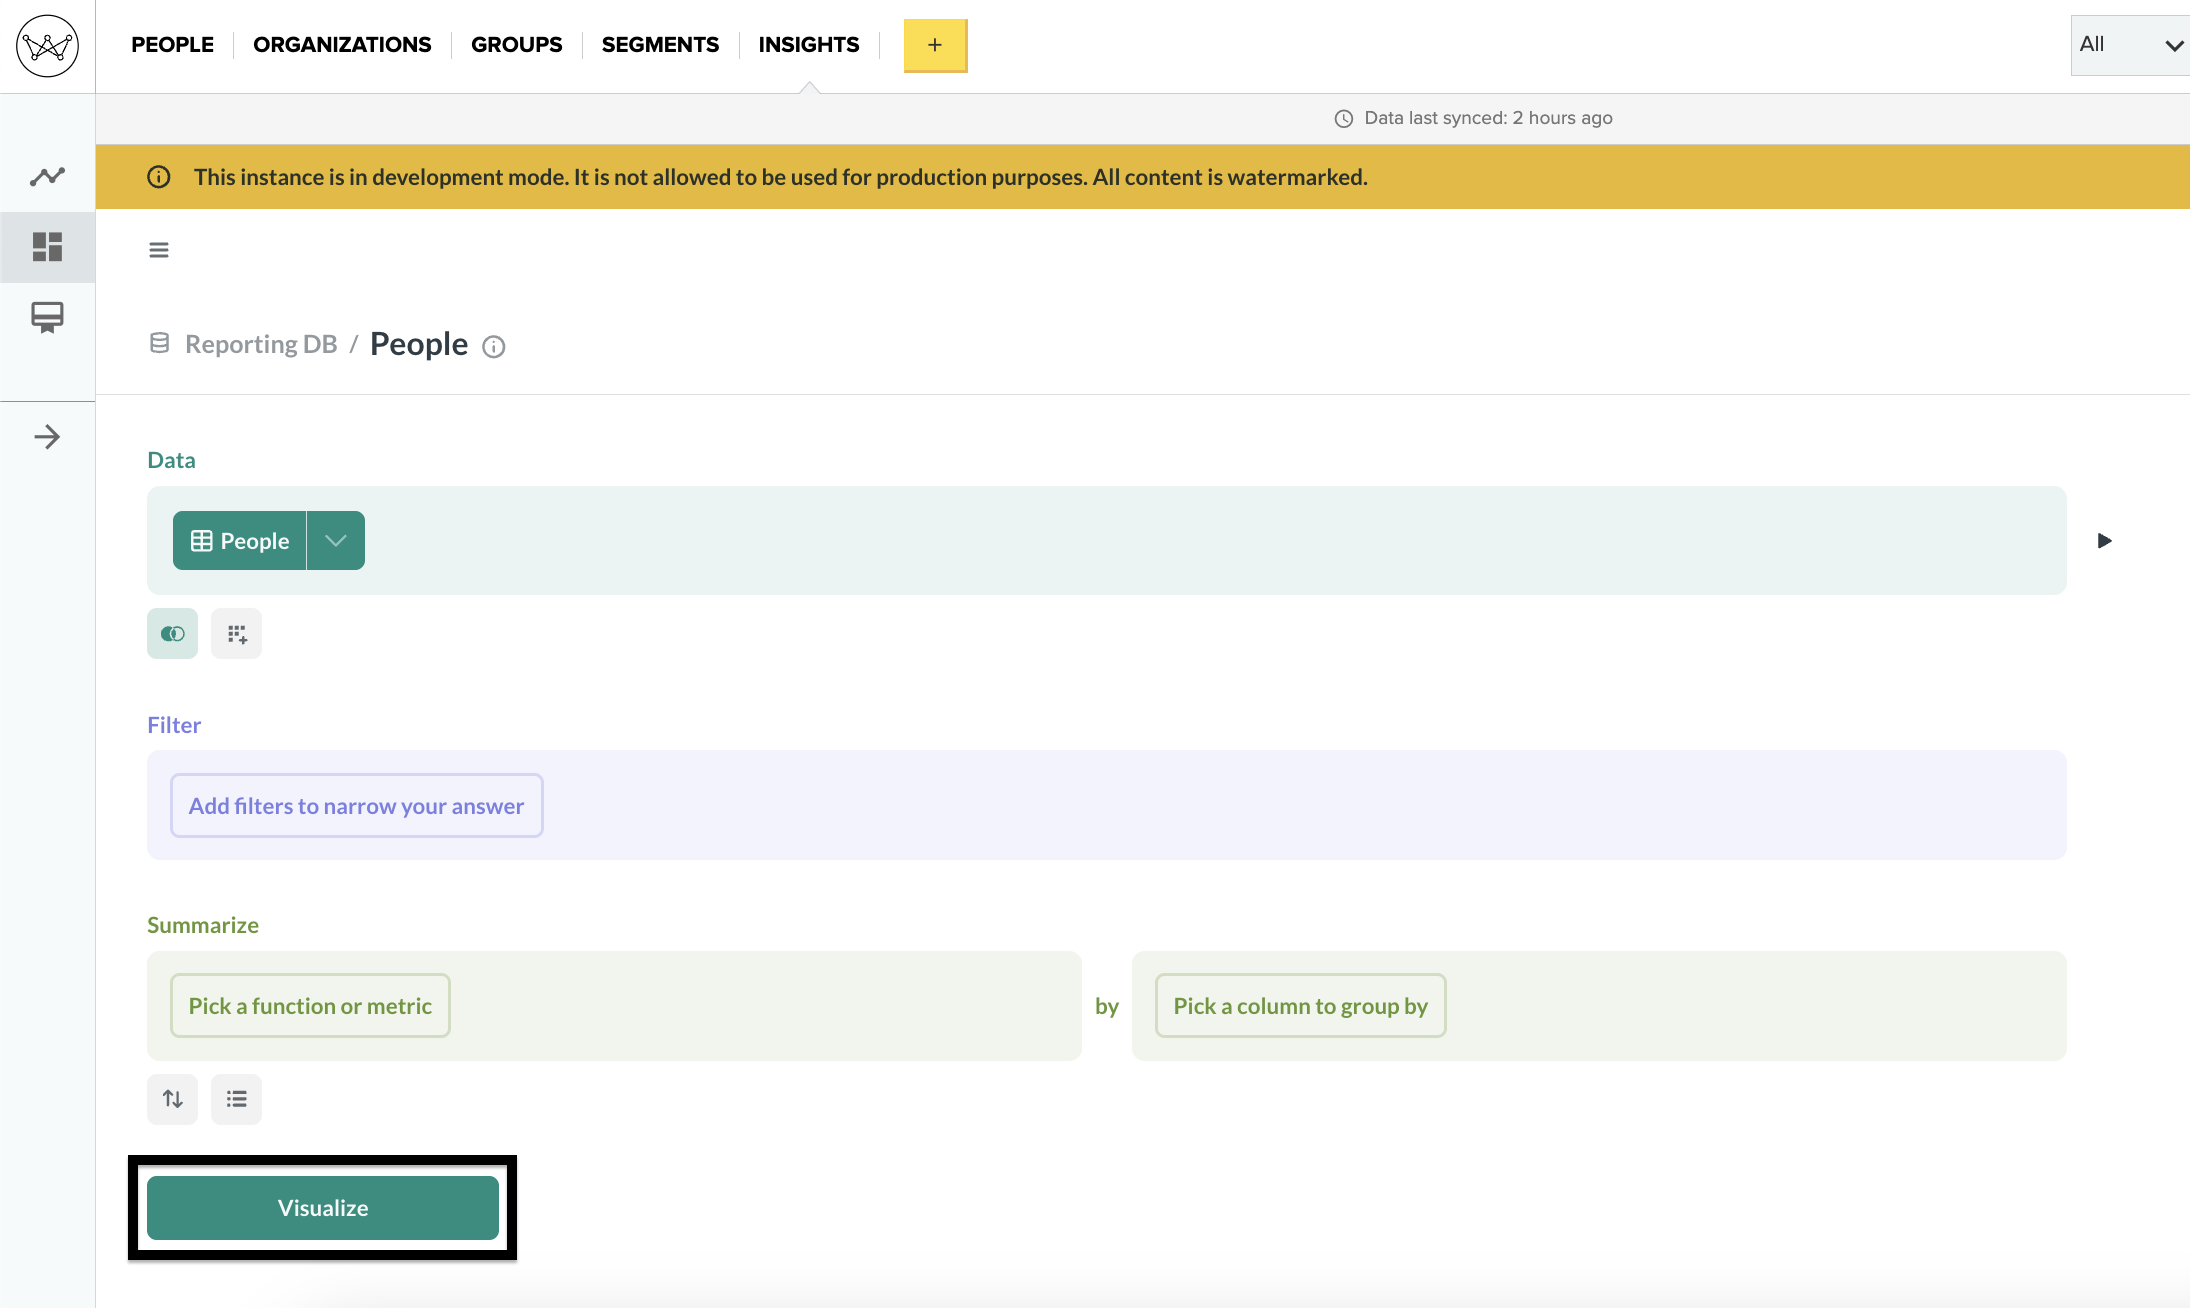Click the sort arrows icon below Summarize
Image resolution: width=2190 pixels, height=1308 pixels.
click(172, 1100)
